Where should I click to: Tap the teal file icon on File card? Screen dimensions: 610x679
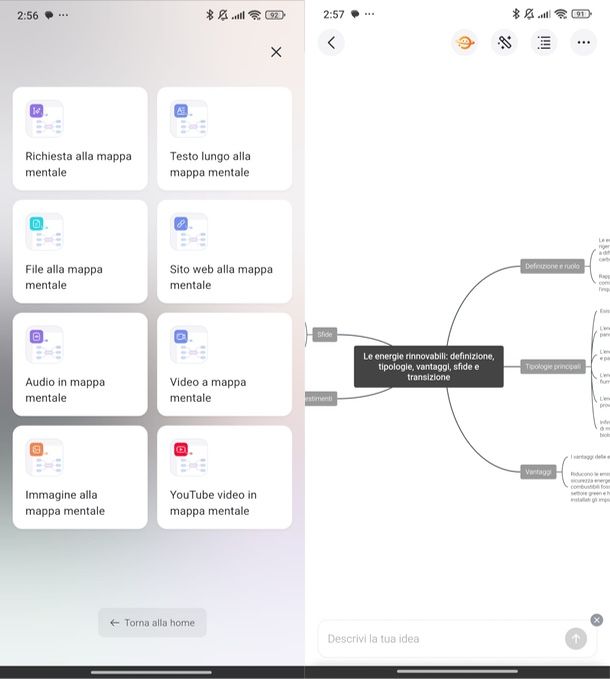(x=36, y=224)
